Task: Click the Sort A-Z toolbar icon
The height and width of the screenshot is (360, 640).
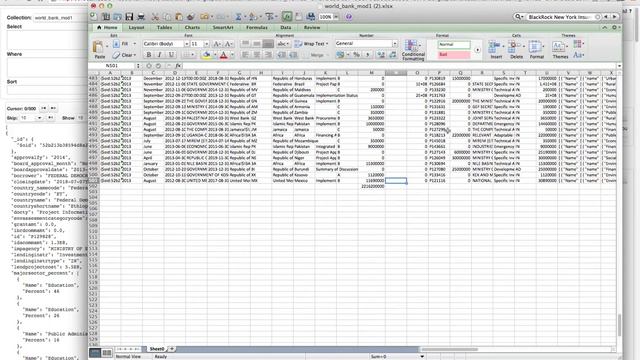Action: (253, 17)
